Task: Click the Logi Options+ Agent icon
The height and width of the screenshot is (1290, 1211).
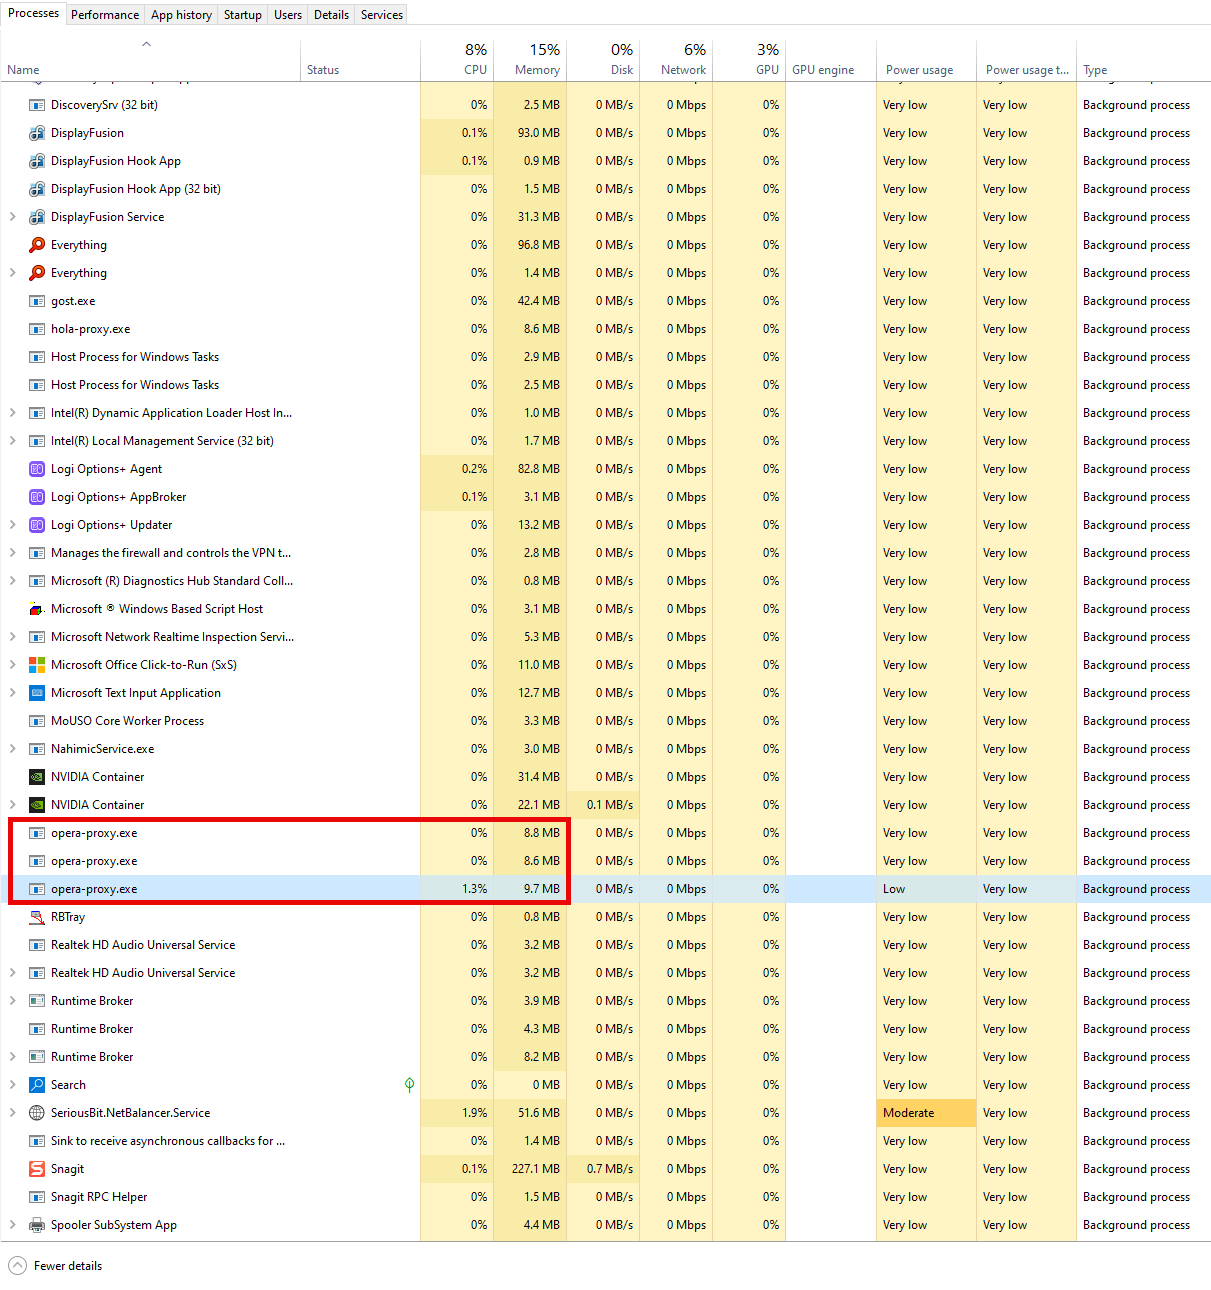Action: coord(37,469)
